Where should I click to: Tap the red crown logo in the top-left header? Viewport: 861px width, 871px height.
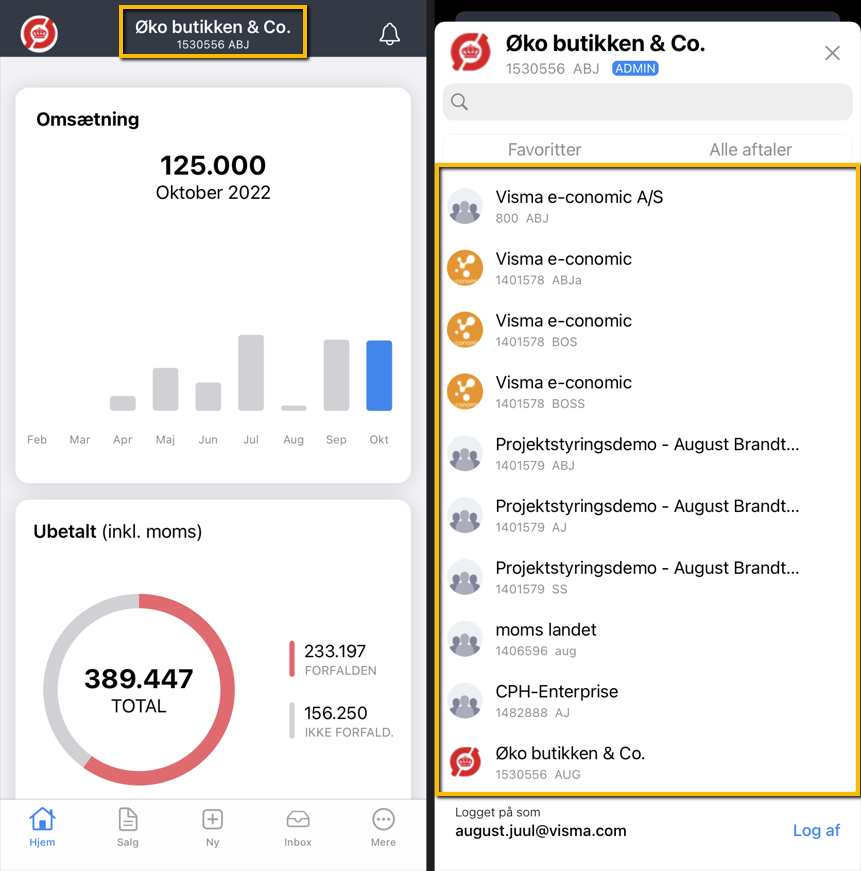[40, 34]
